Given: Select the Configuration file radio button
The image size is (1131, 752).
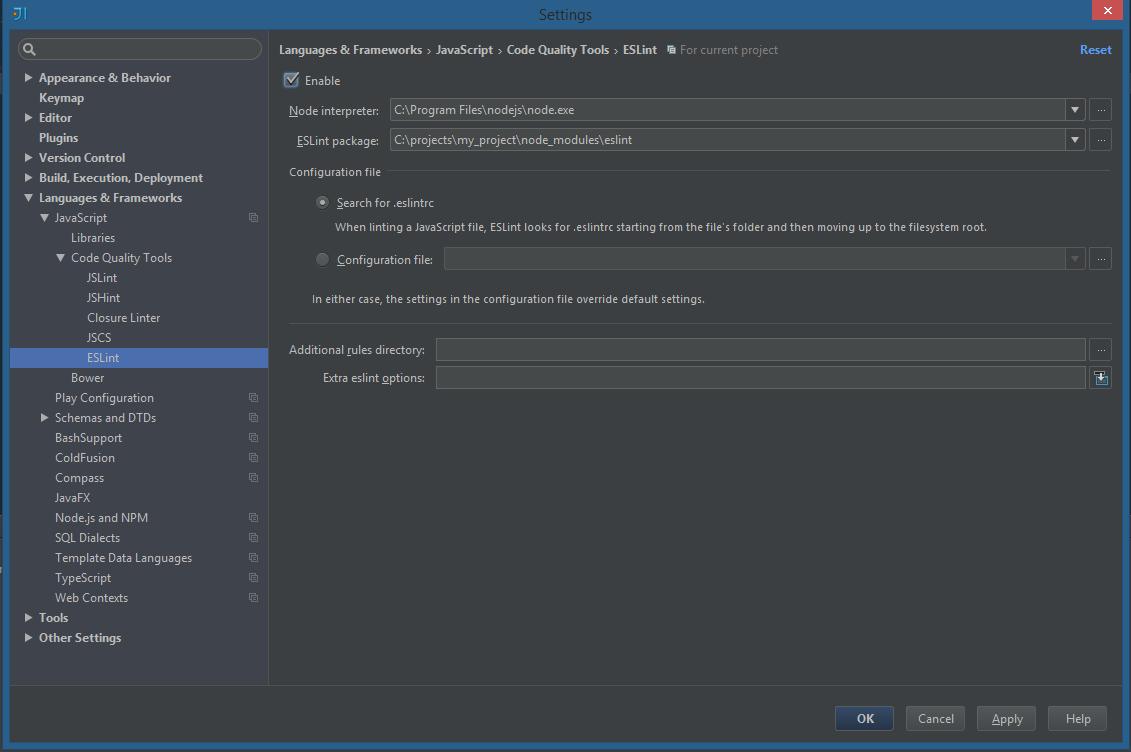Looking at the screenshot, I should (x=322, y=260).
